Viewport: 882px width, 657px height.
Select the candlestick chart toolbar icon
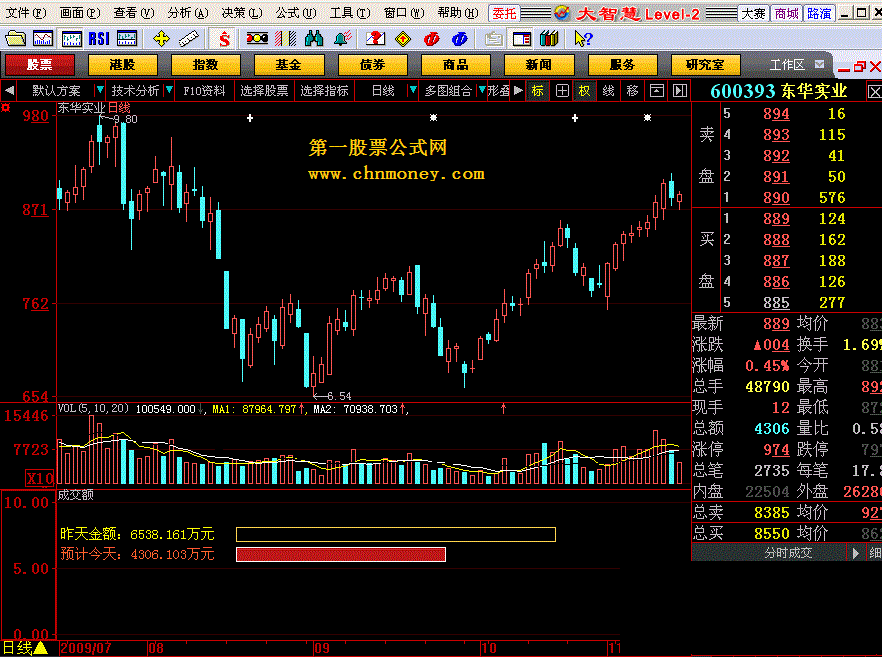[x=71, y=39]
